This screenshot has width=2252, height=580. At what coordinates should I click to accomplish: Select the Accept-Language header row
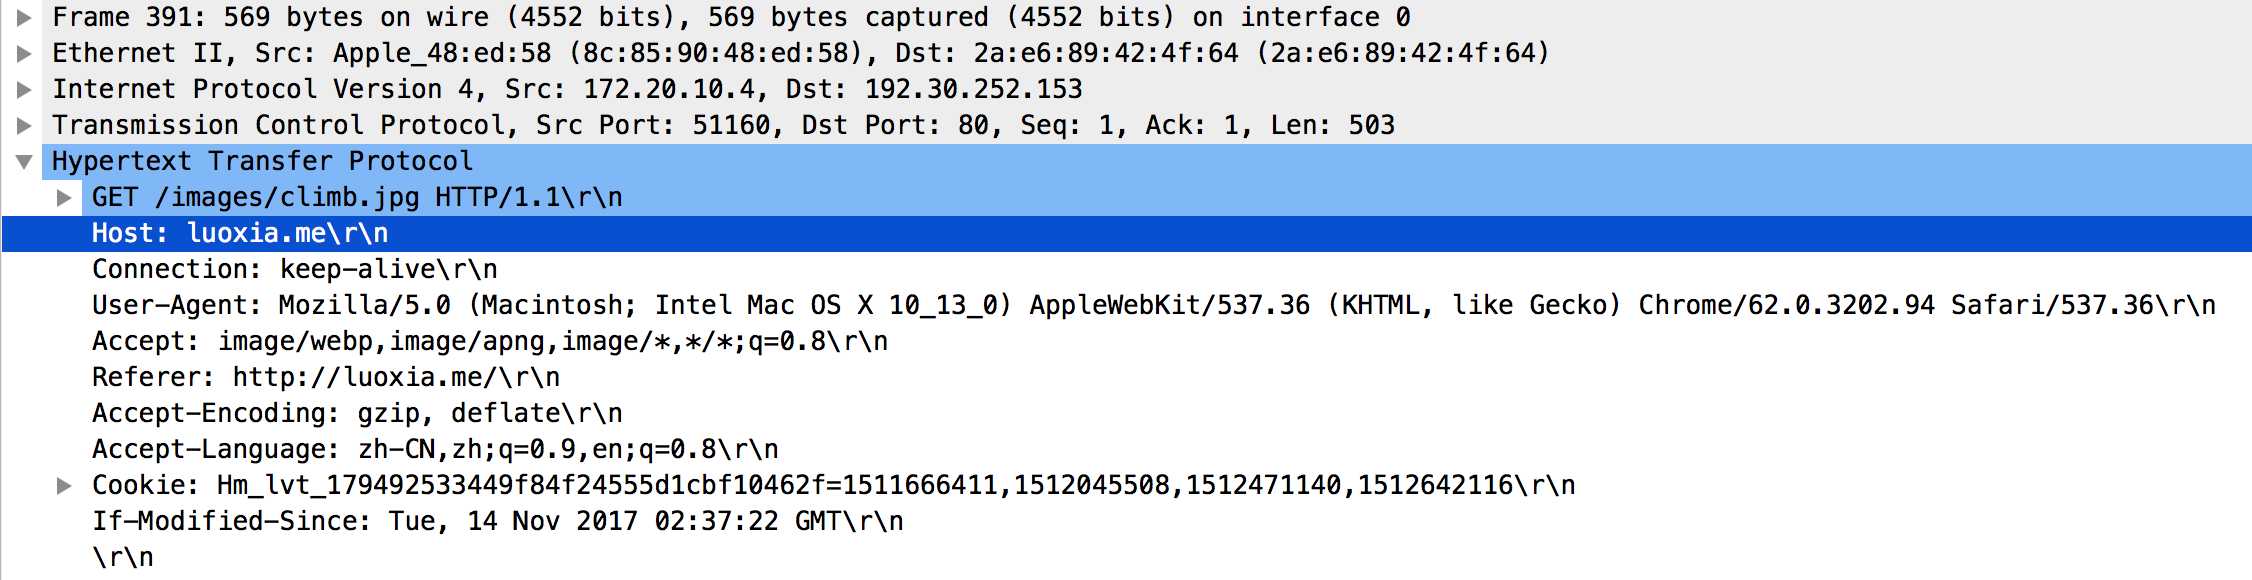pos(435,449)
